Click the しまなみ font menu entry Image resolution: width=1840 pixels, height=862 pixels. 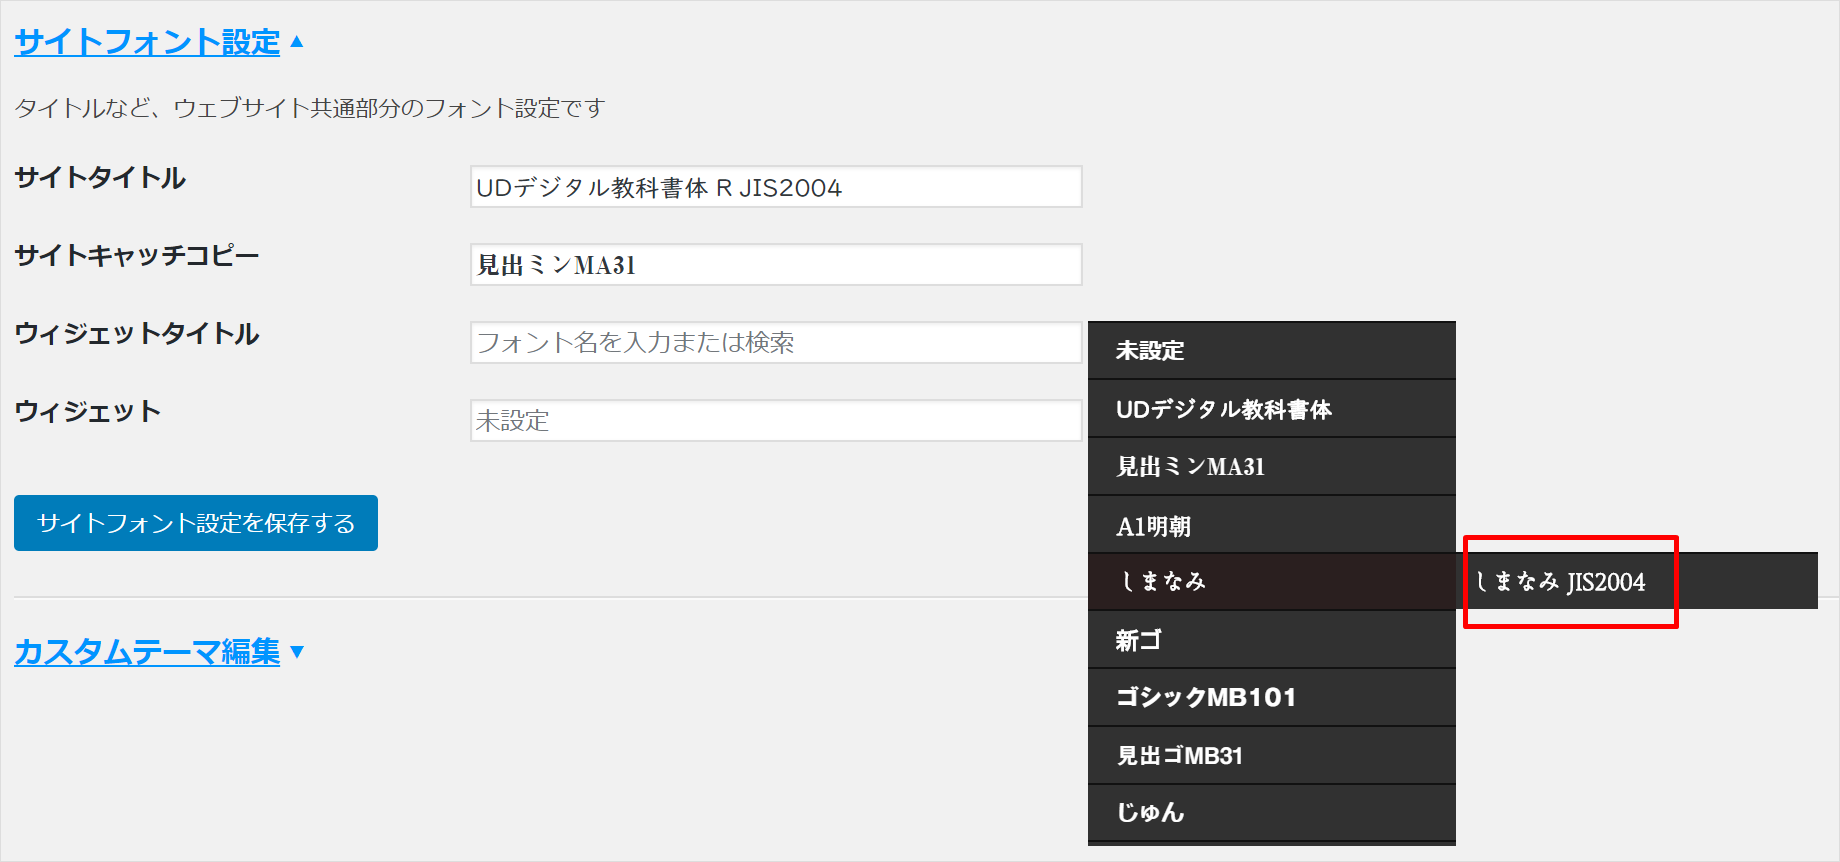coord(1271,582)
